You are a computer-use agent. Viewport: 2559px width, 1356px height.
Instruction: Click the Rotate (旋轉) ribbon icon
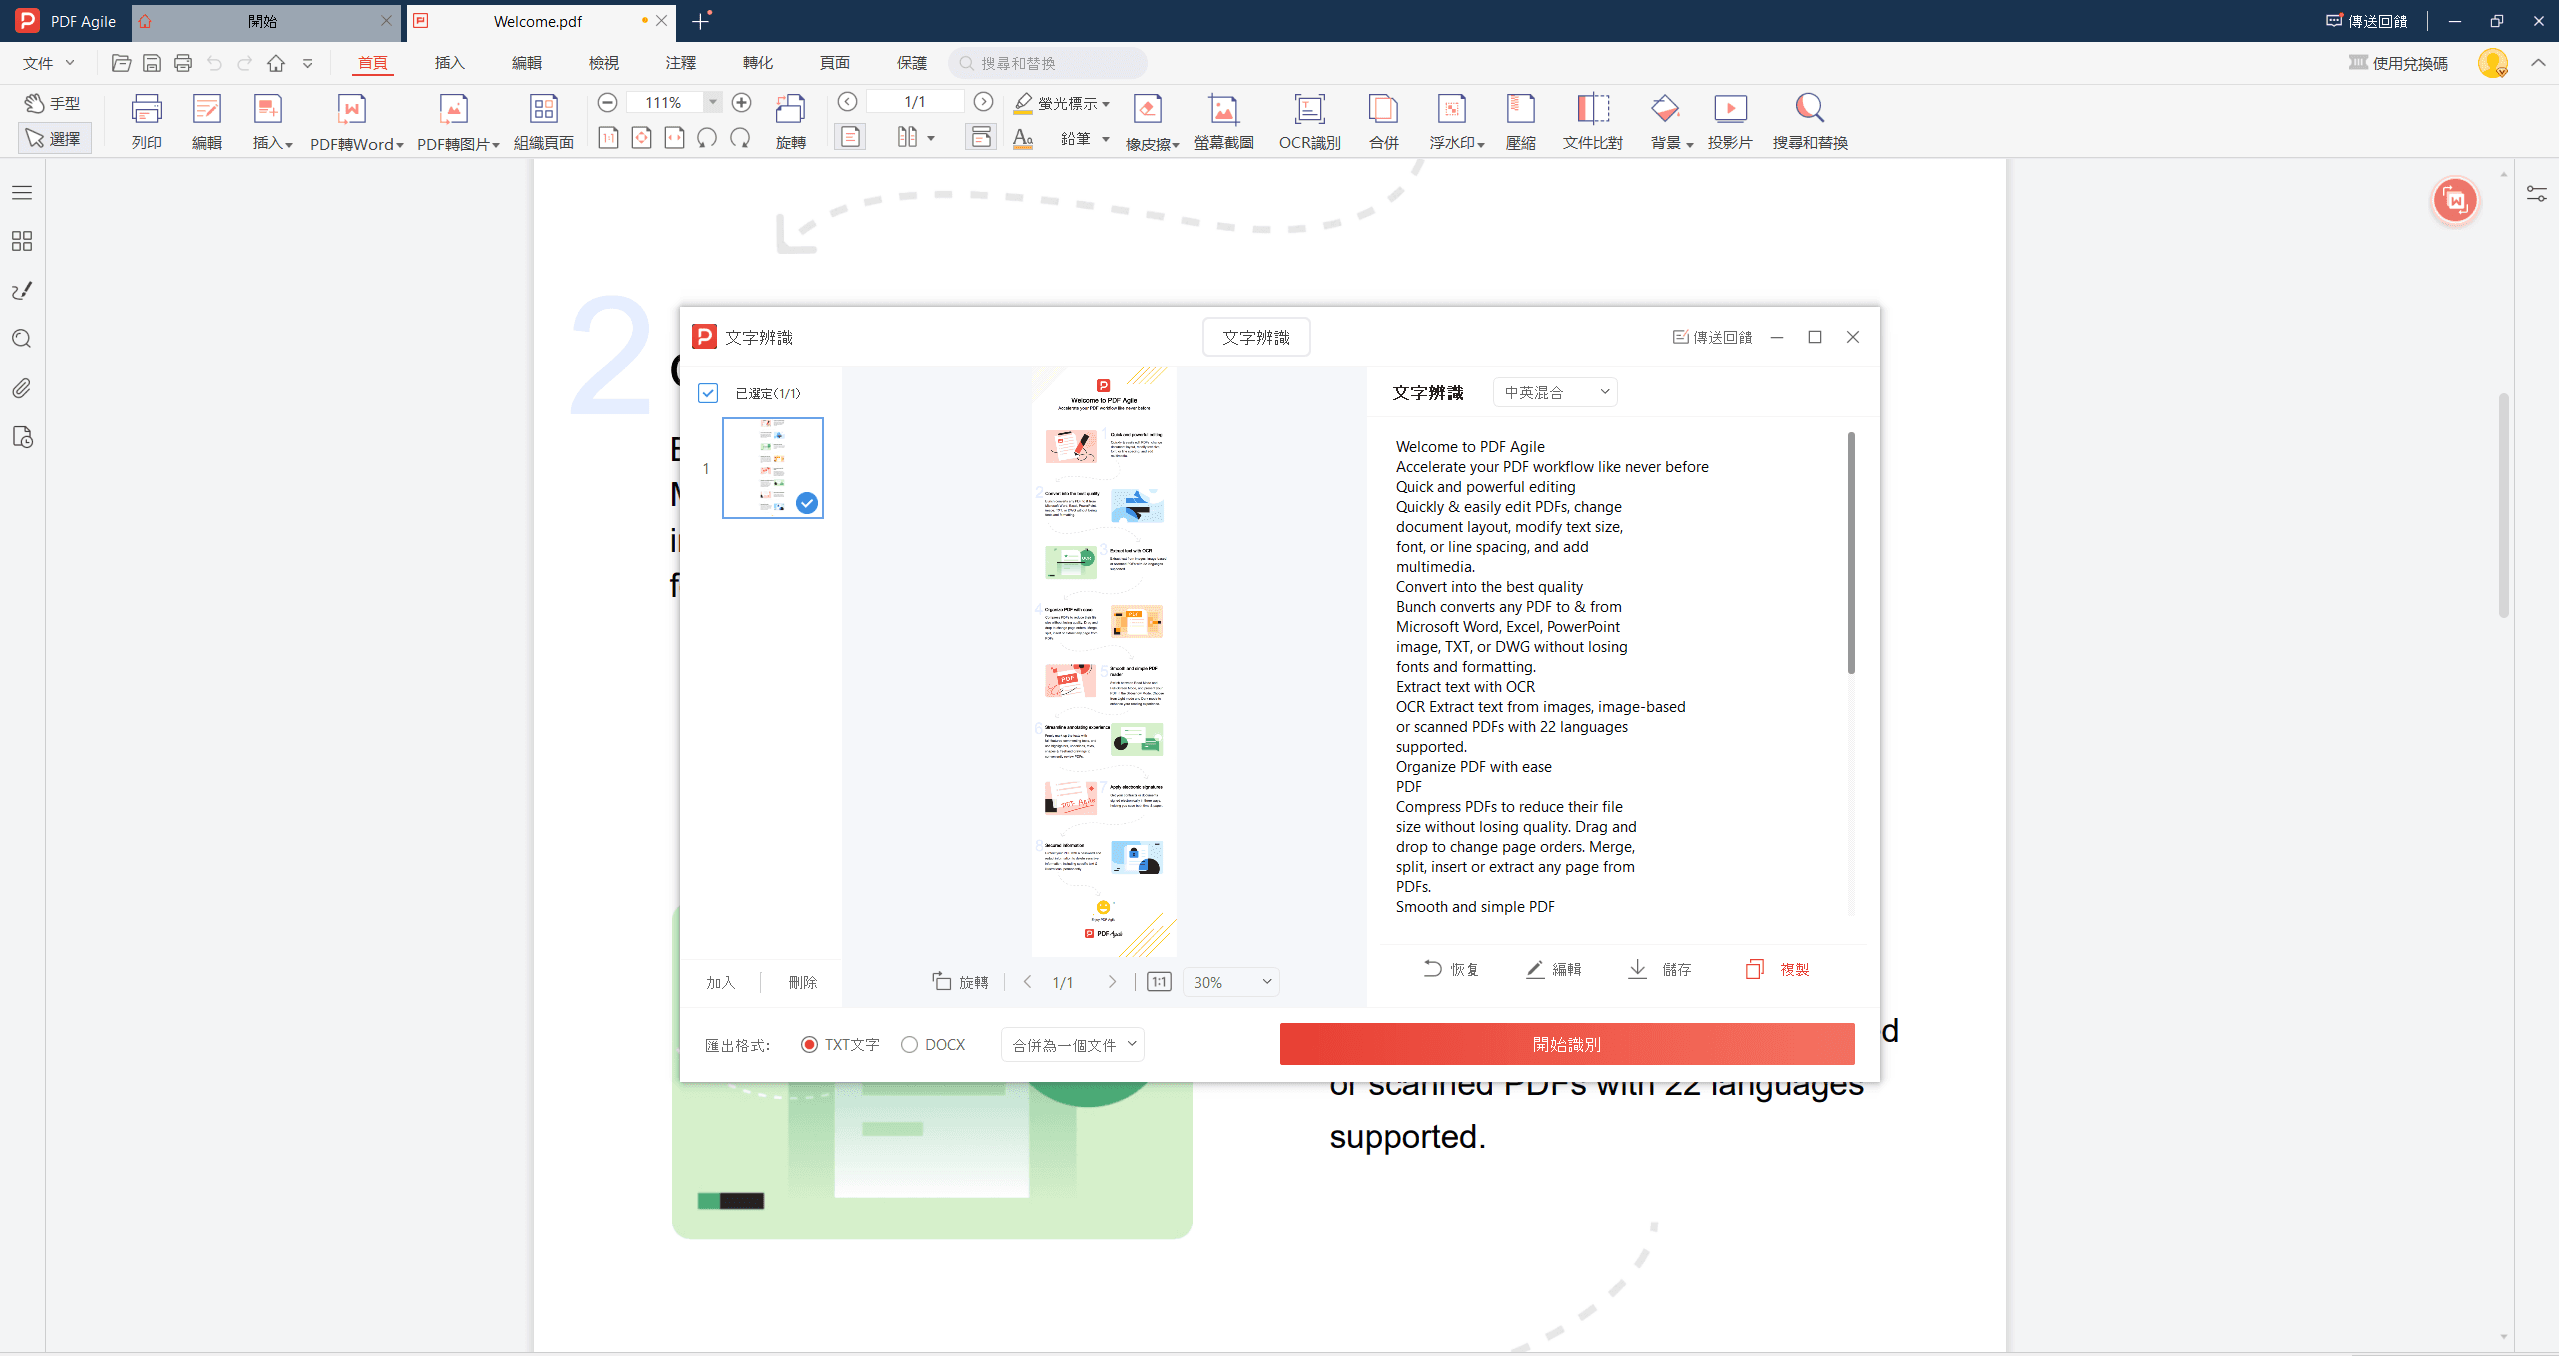pyautogui.click(x=790, y=121)
